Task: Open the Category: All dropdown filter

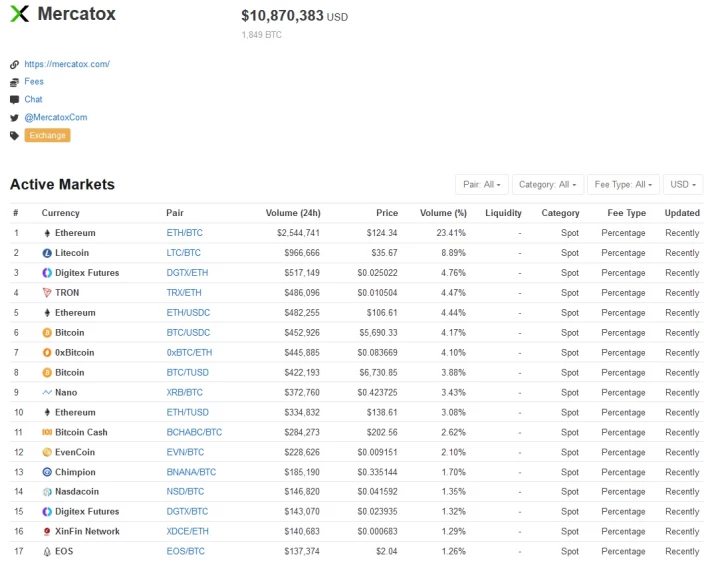Action: (548, 185)
